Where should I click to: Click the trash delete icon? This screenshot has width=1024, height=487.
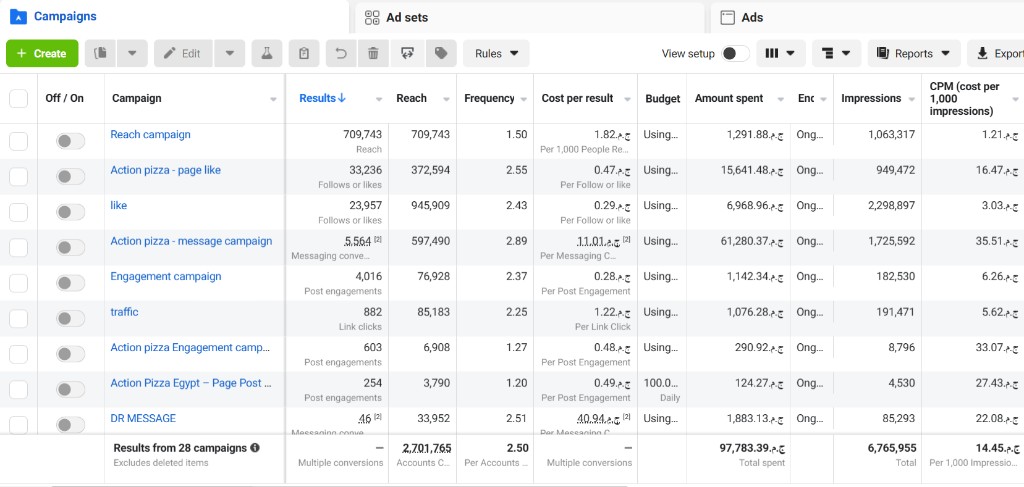374,54
